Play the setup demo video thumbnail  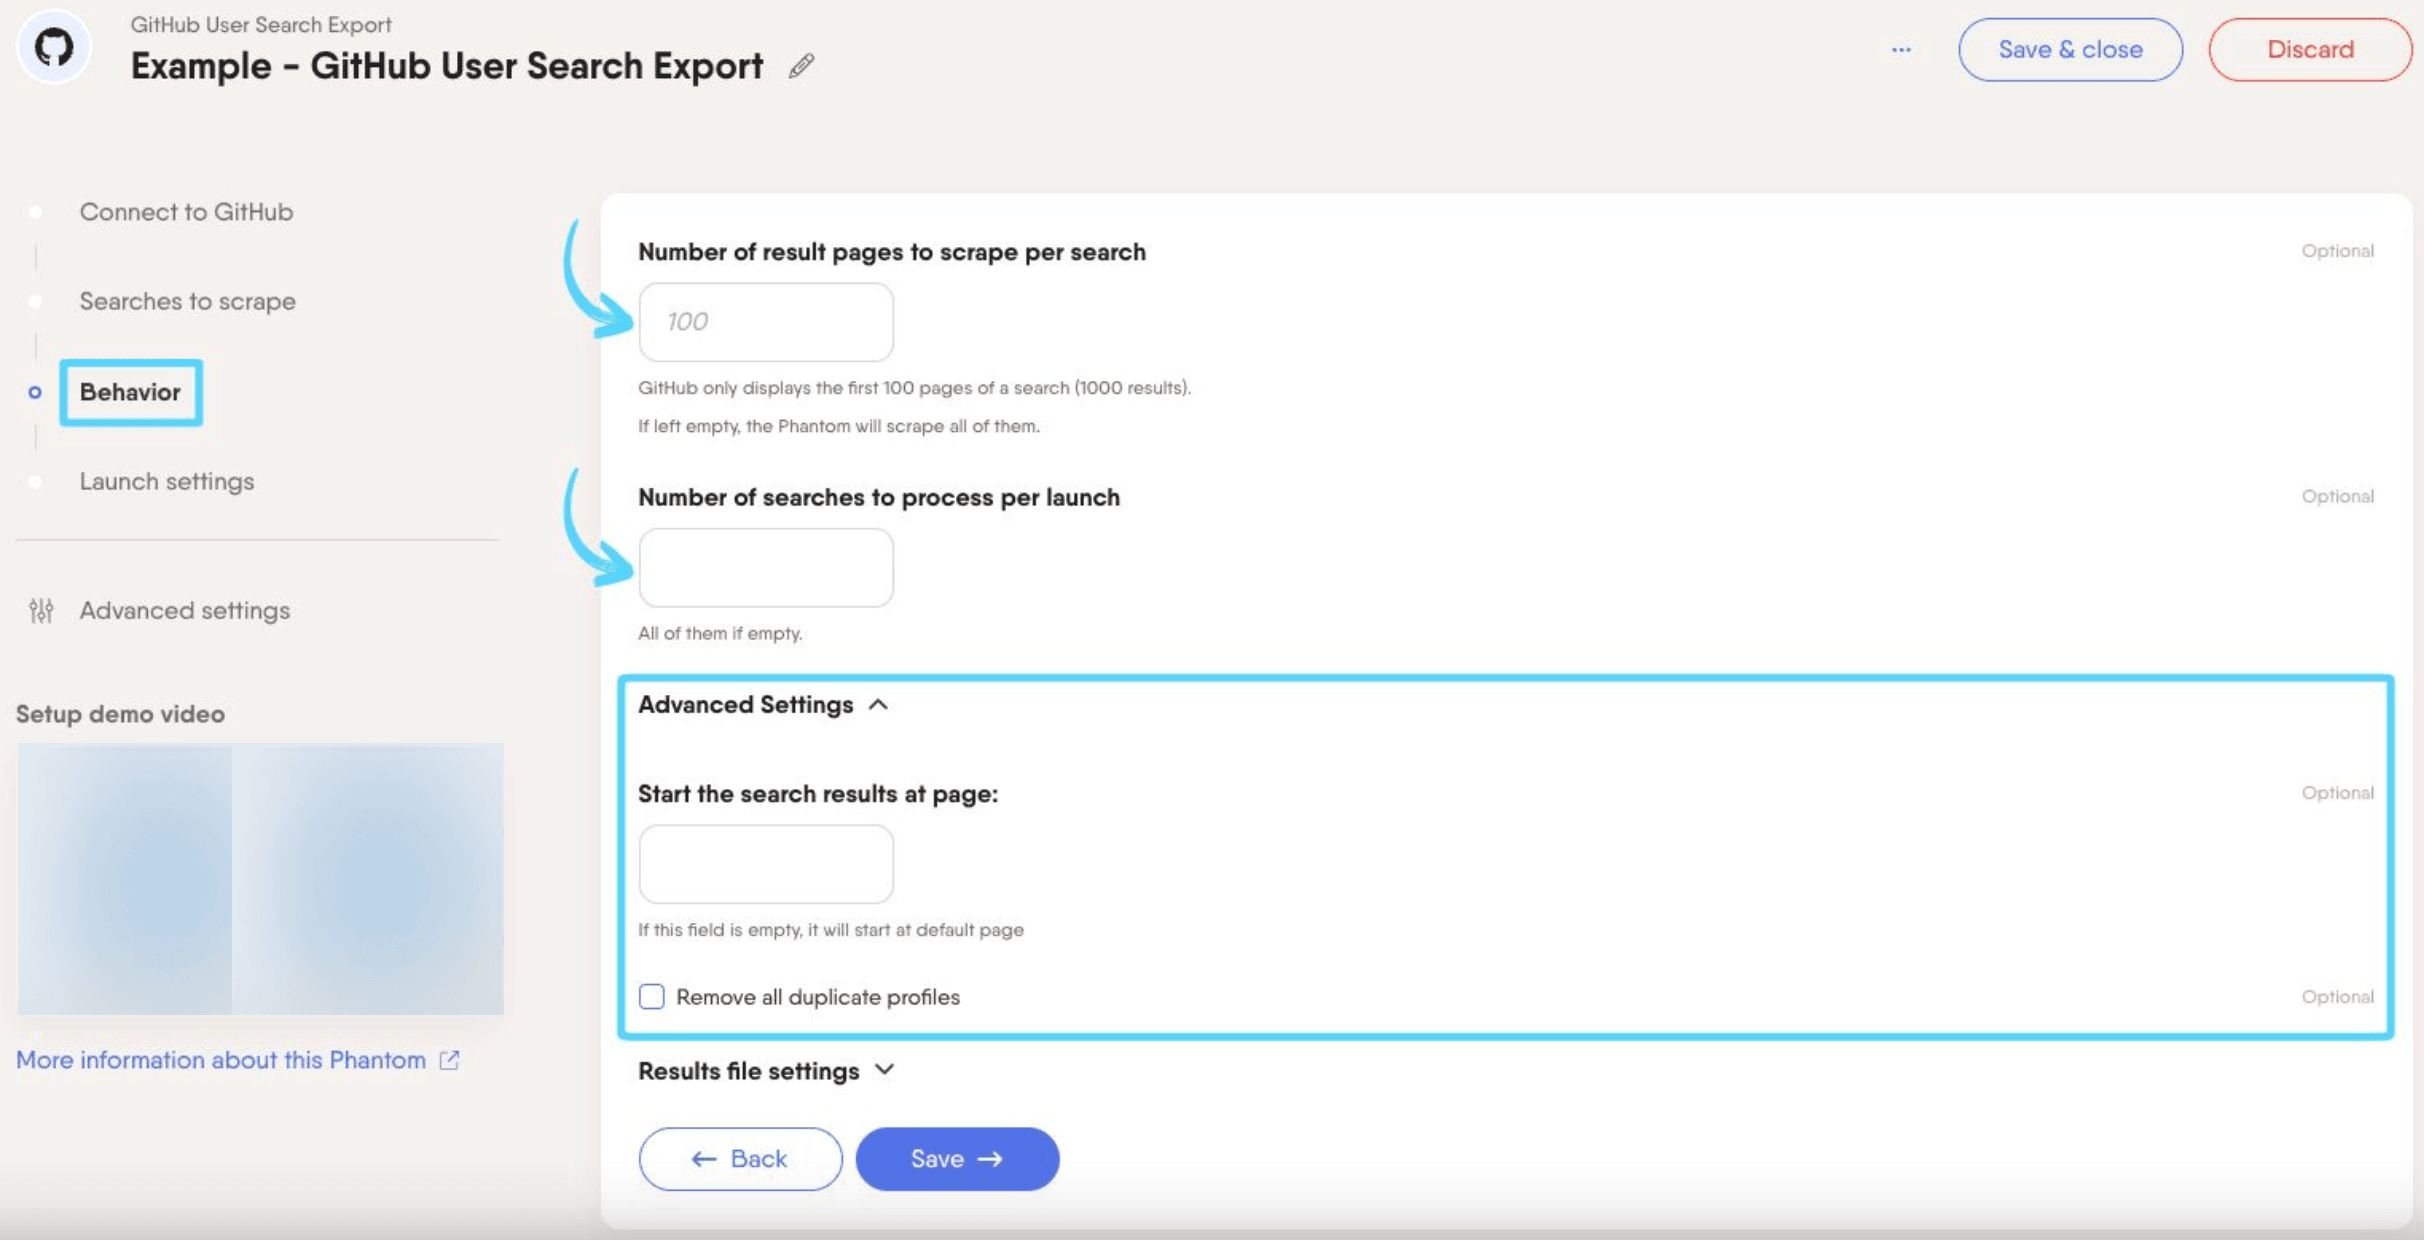260,879
